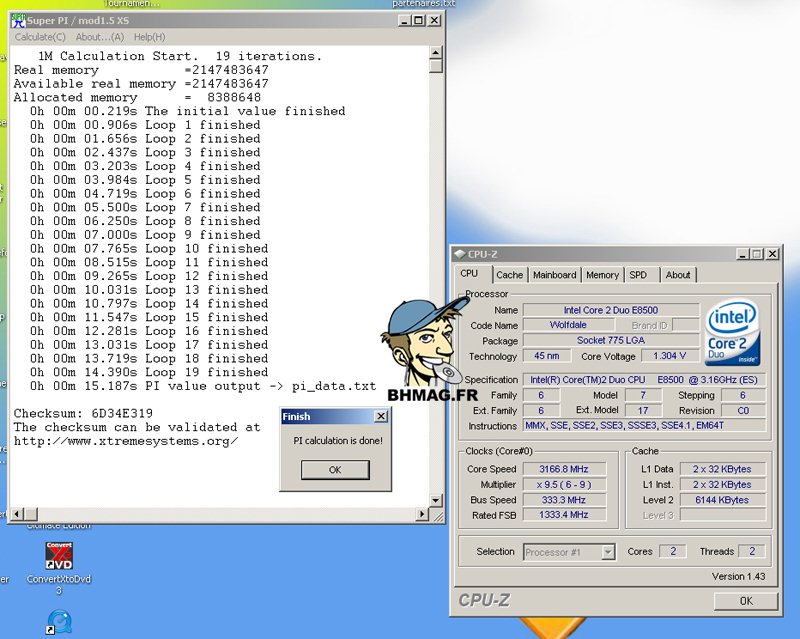Switch to Mainboard tab in CPU-Z

tap(554, 275)
